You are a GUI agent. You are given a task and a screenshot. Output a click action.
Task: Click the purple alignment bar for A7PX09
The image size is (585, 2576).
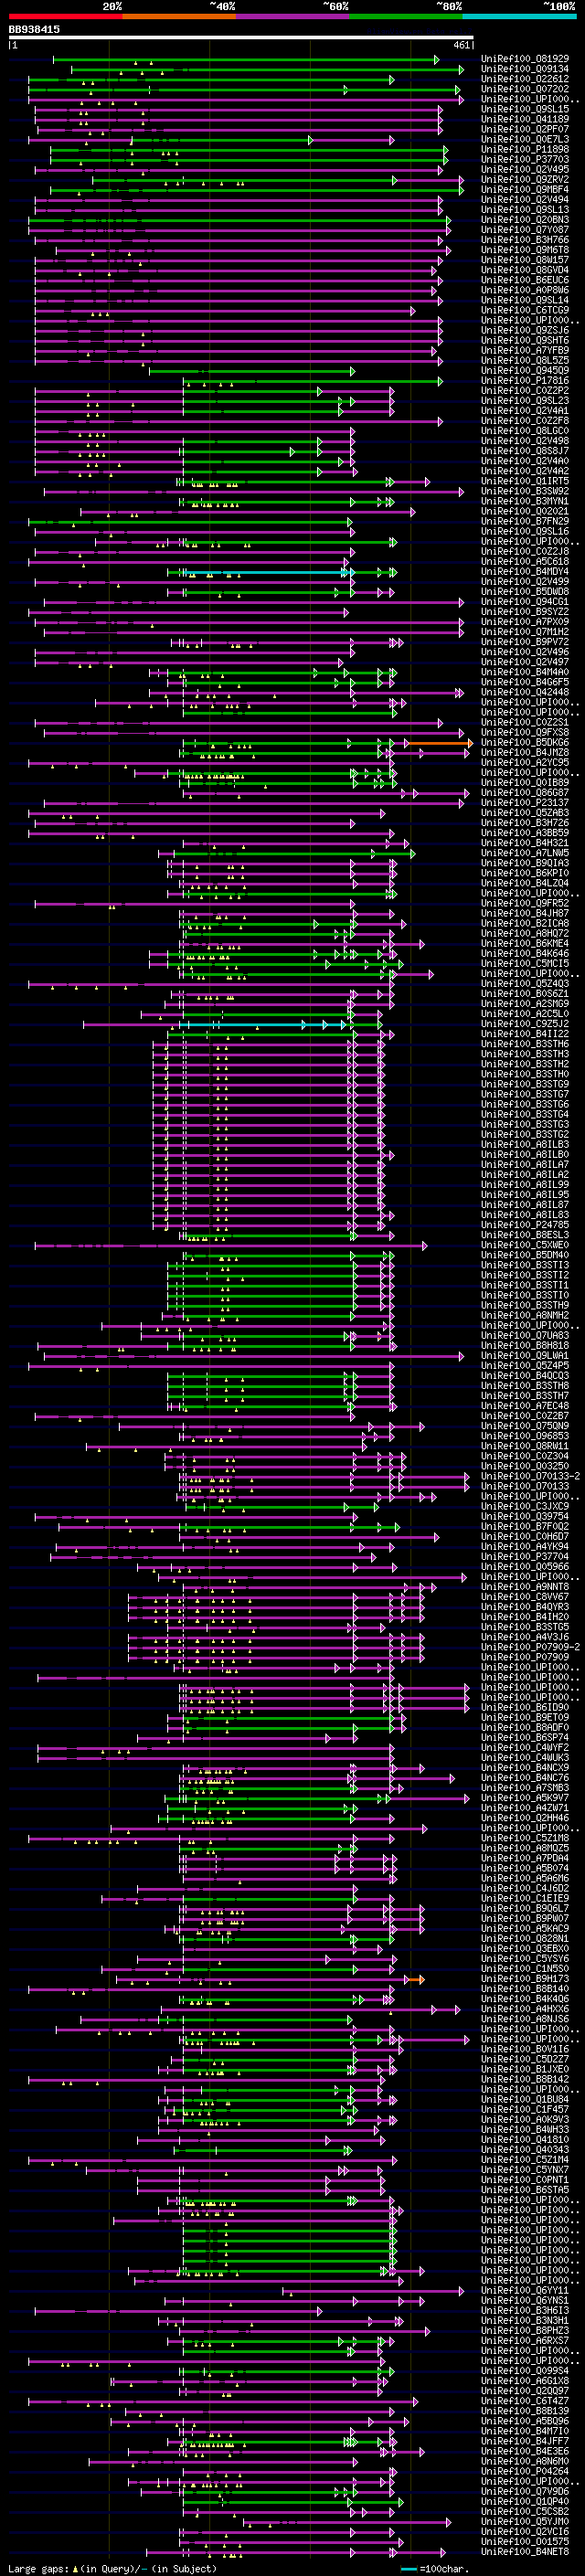(x=250, y=623)
